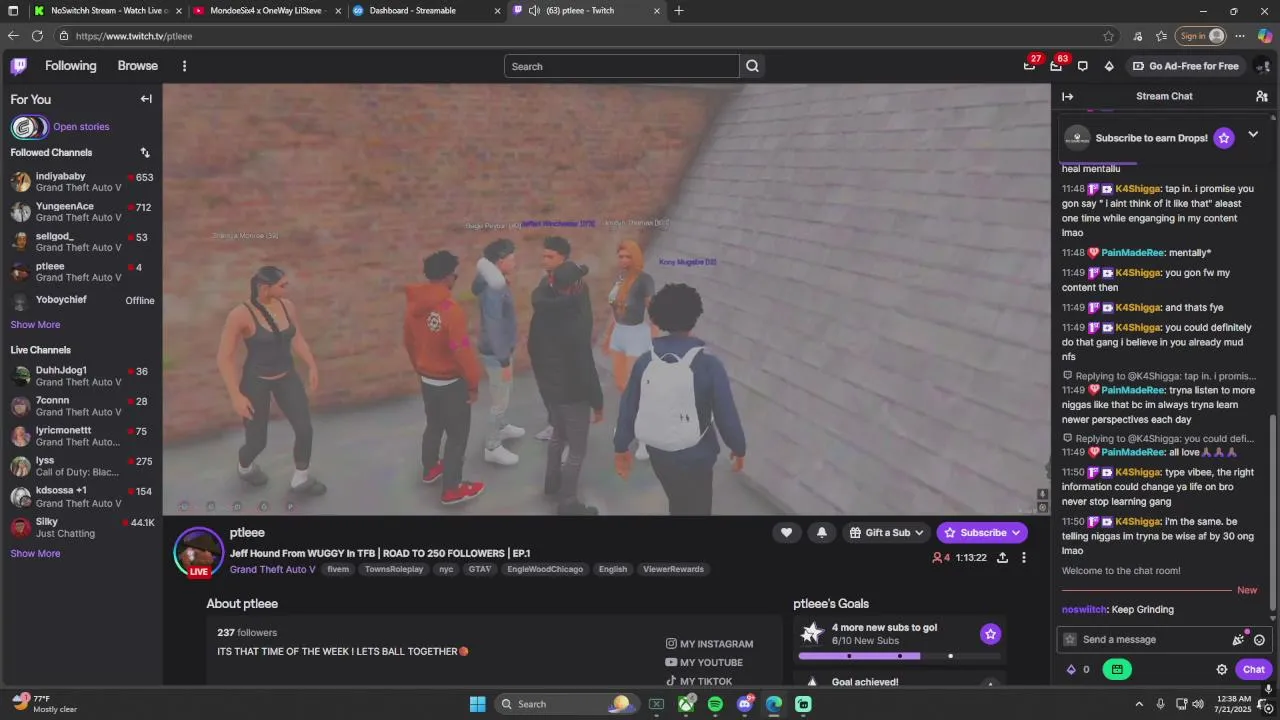Open ptleee's live avatar
This screenshot has width=1280, height=720.
point(198,552)
